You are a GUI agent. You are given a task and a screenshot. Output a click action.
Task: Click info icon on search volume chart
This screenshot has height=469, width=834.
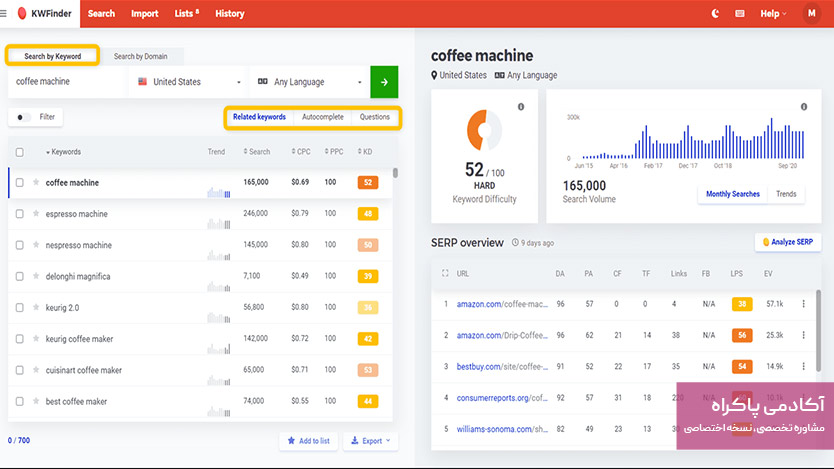click(804, 107)
